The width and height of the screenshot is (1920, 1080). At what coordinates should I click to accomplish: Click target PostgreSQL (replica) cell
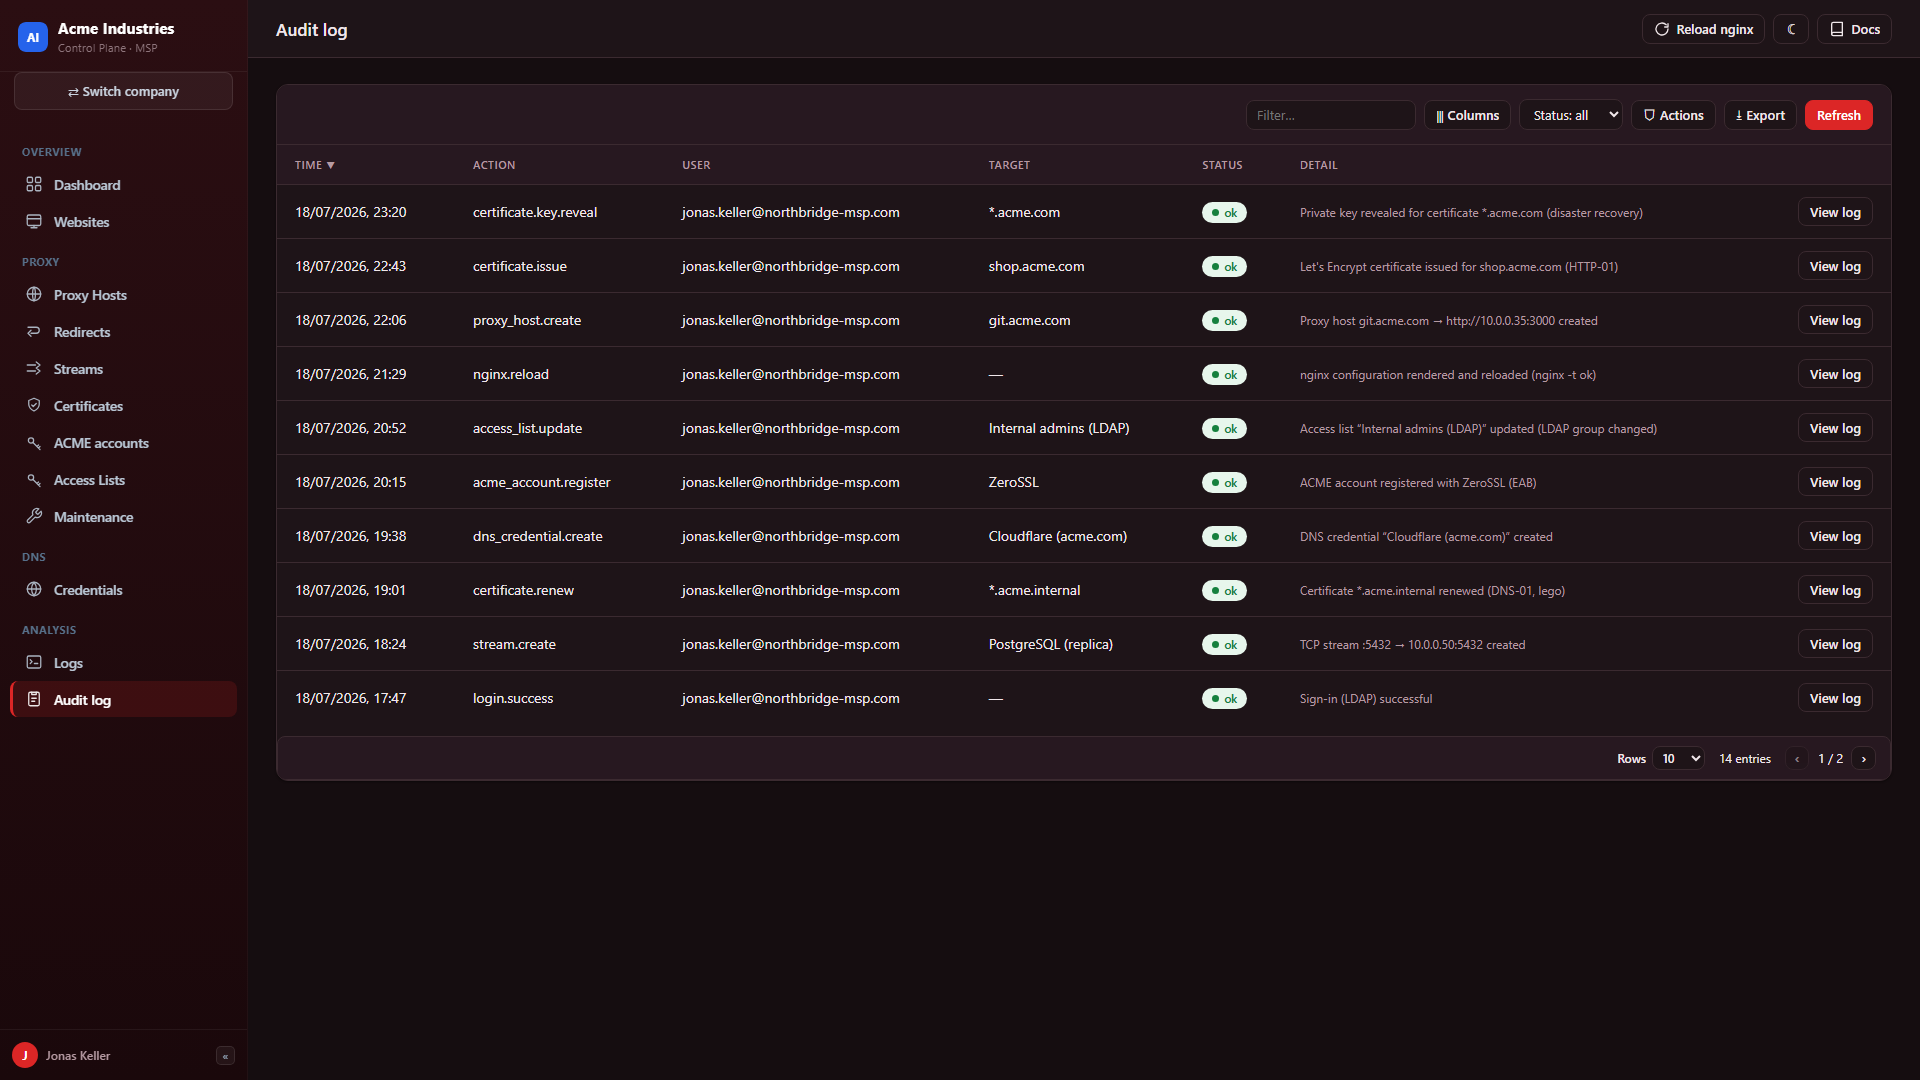coord(1050,644)
